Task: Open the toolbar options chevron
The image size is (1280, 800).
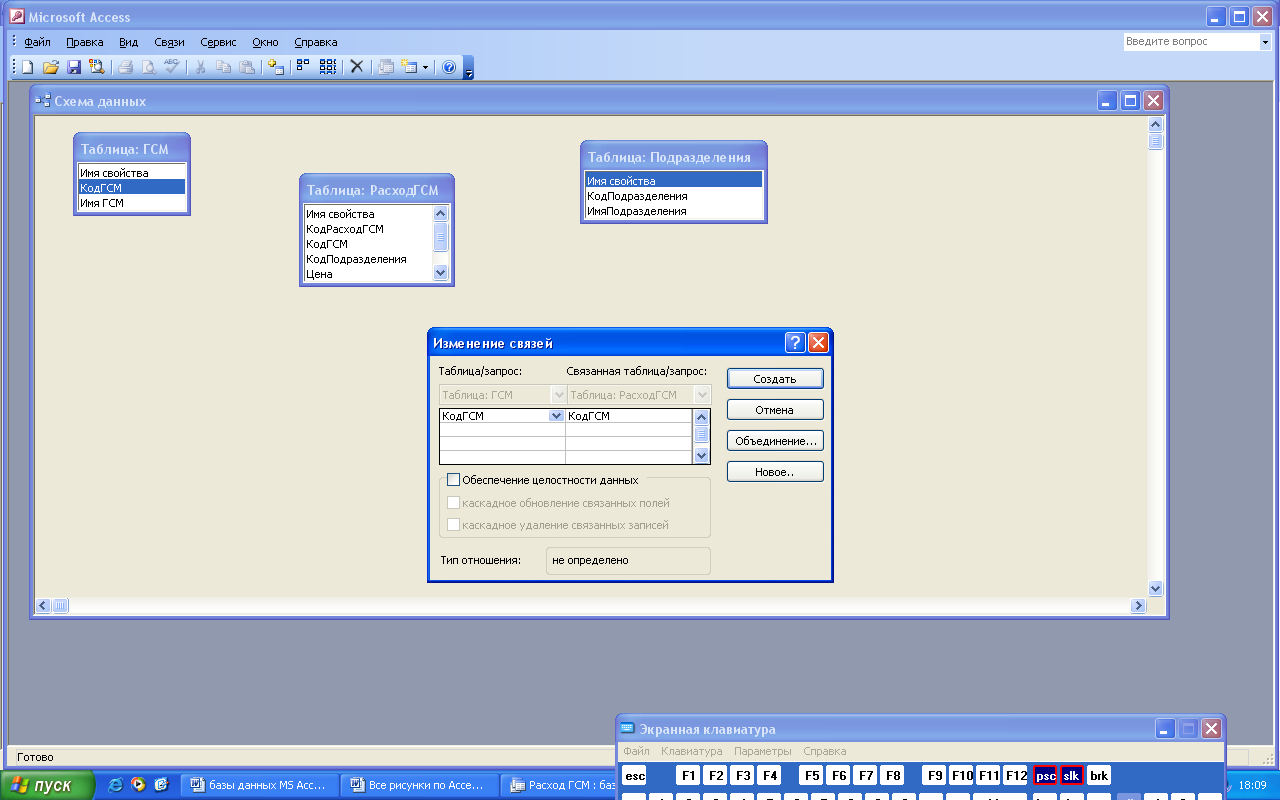Action: 469,68
